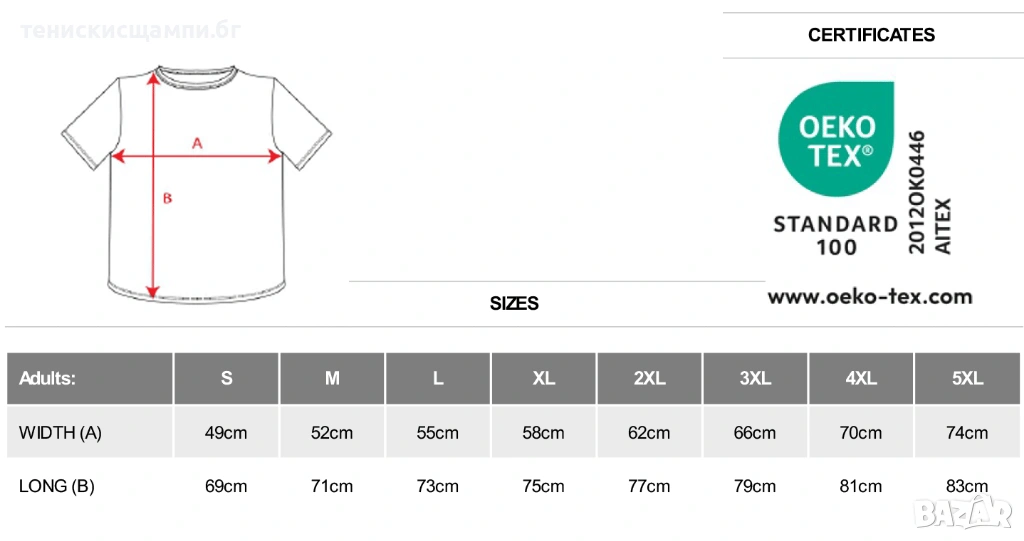Open the www.oeko-tex.com link
1024x541 pixels.
click(869, 296)
